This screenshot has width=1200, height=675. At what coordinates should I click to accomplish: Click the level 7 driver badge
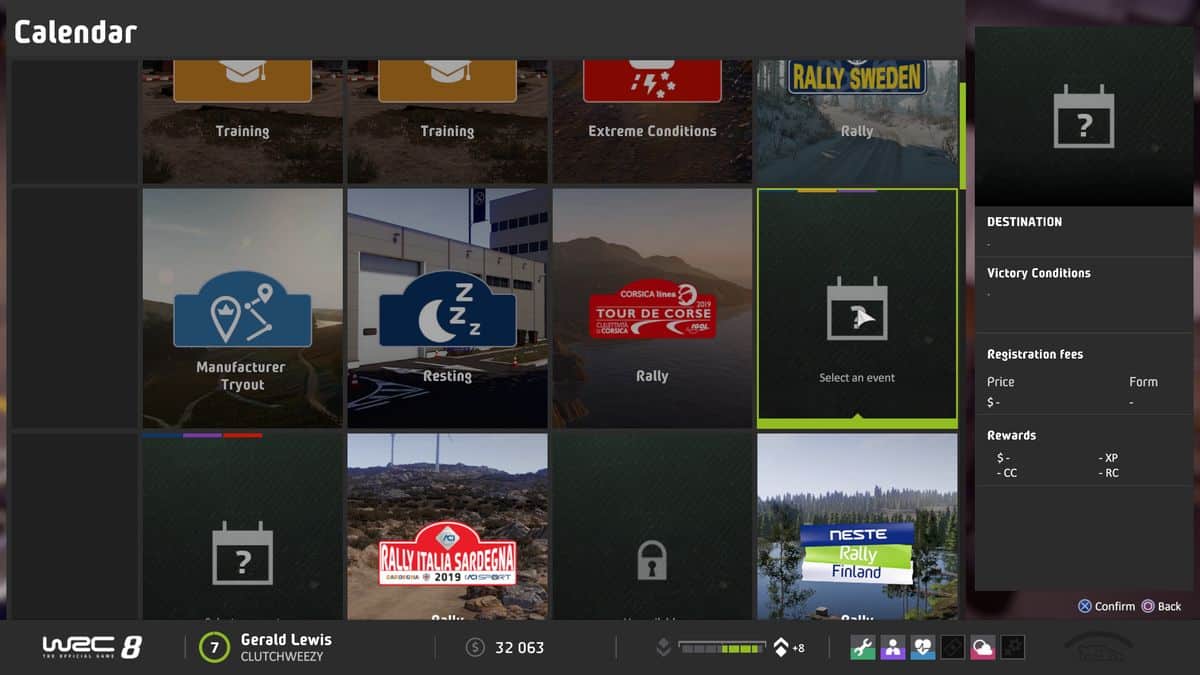(213, 647)
